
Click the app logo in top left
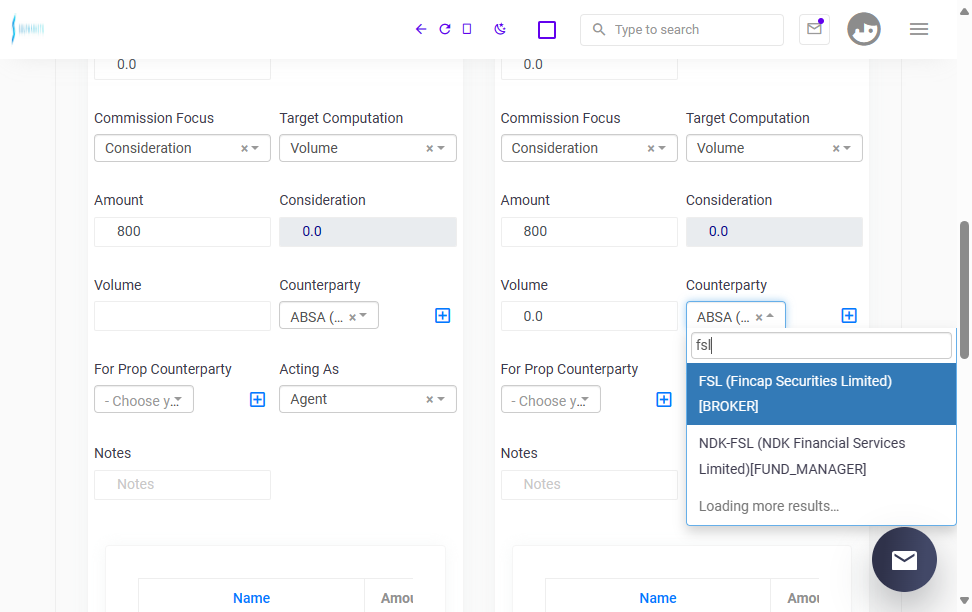[28, 29]
